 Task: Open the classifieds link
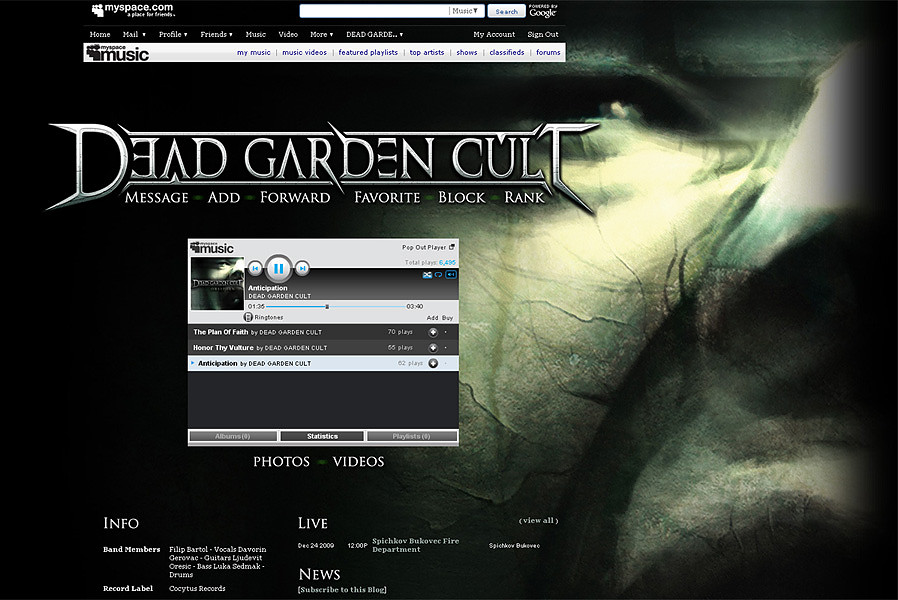[x=507, y=52]
